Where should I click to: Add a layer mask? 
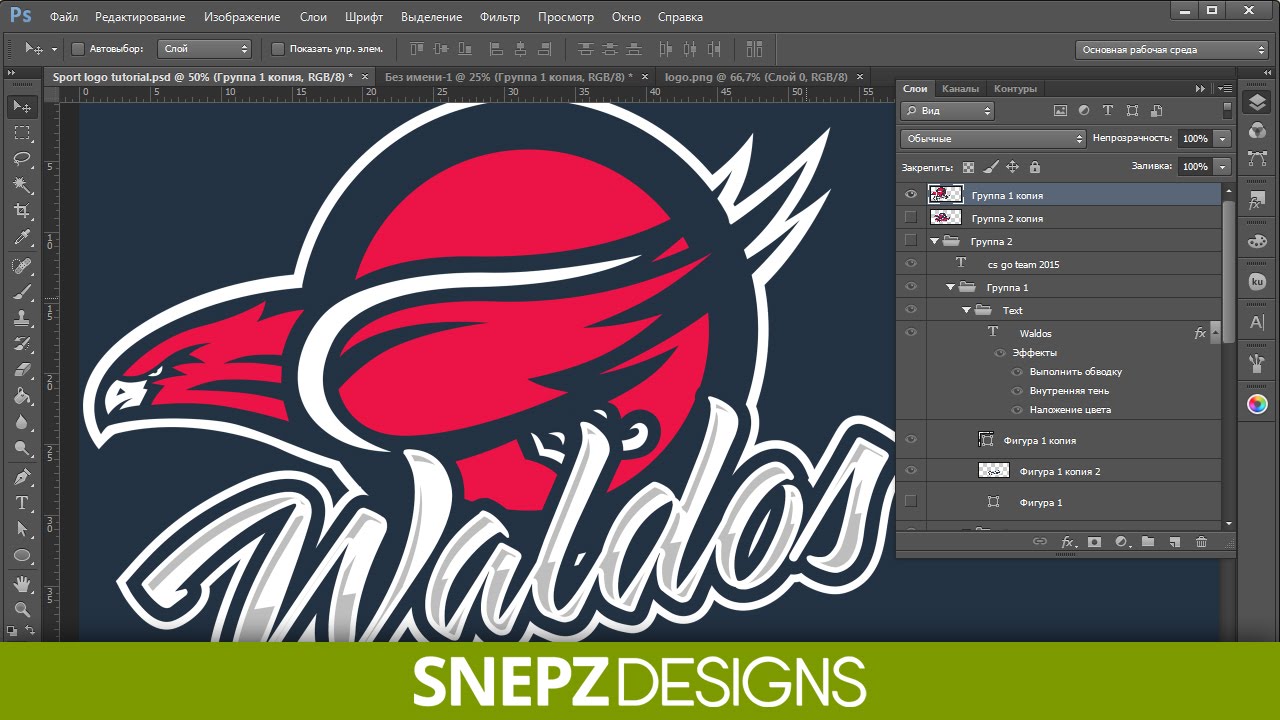[1094, 542]
